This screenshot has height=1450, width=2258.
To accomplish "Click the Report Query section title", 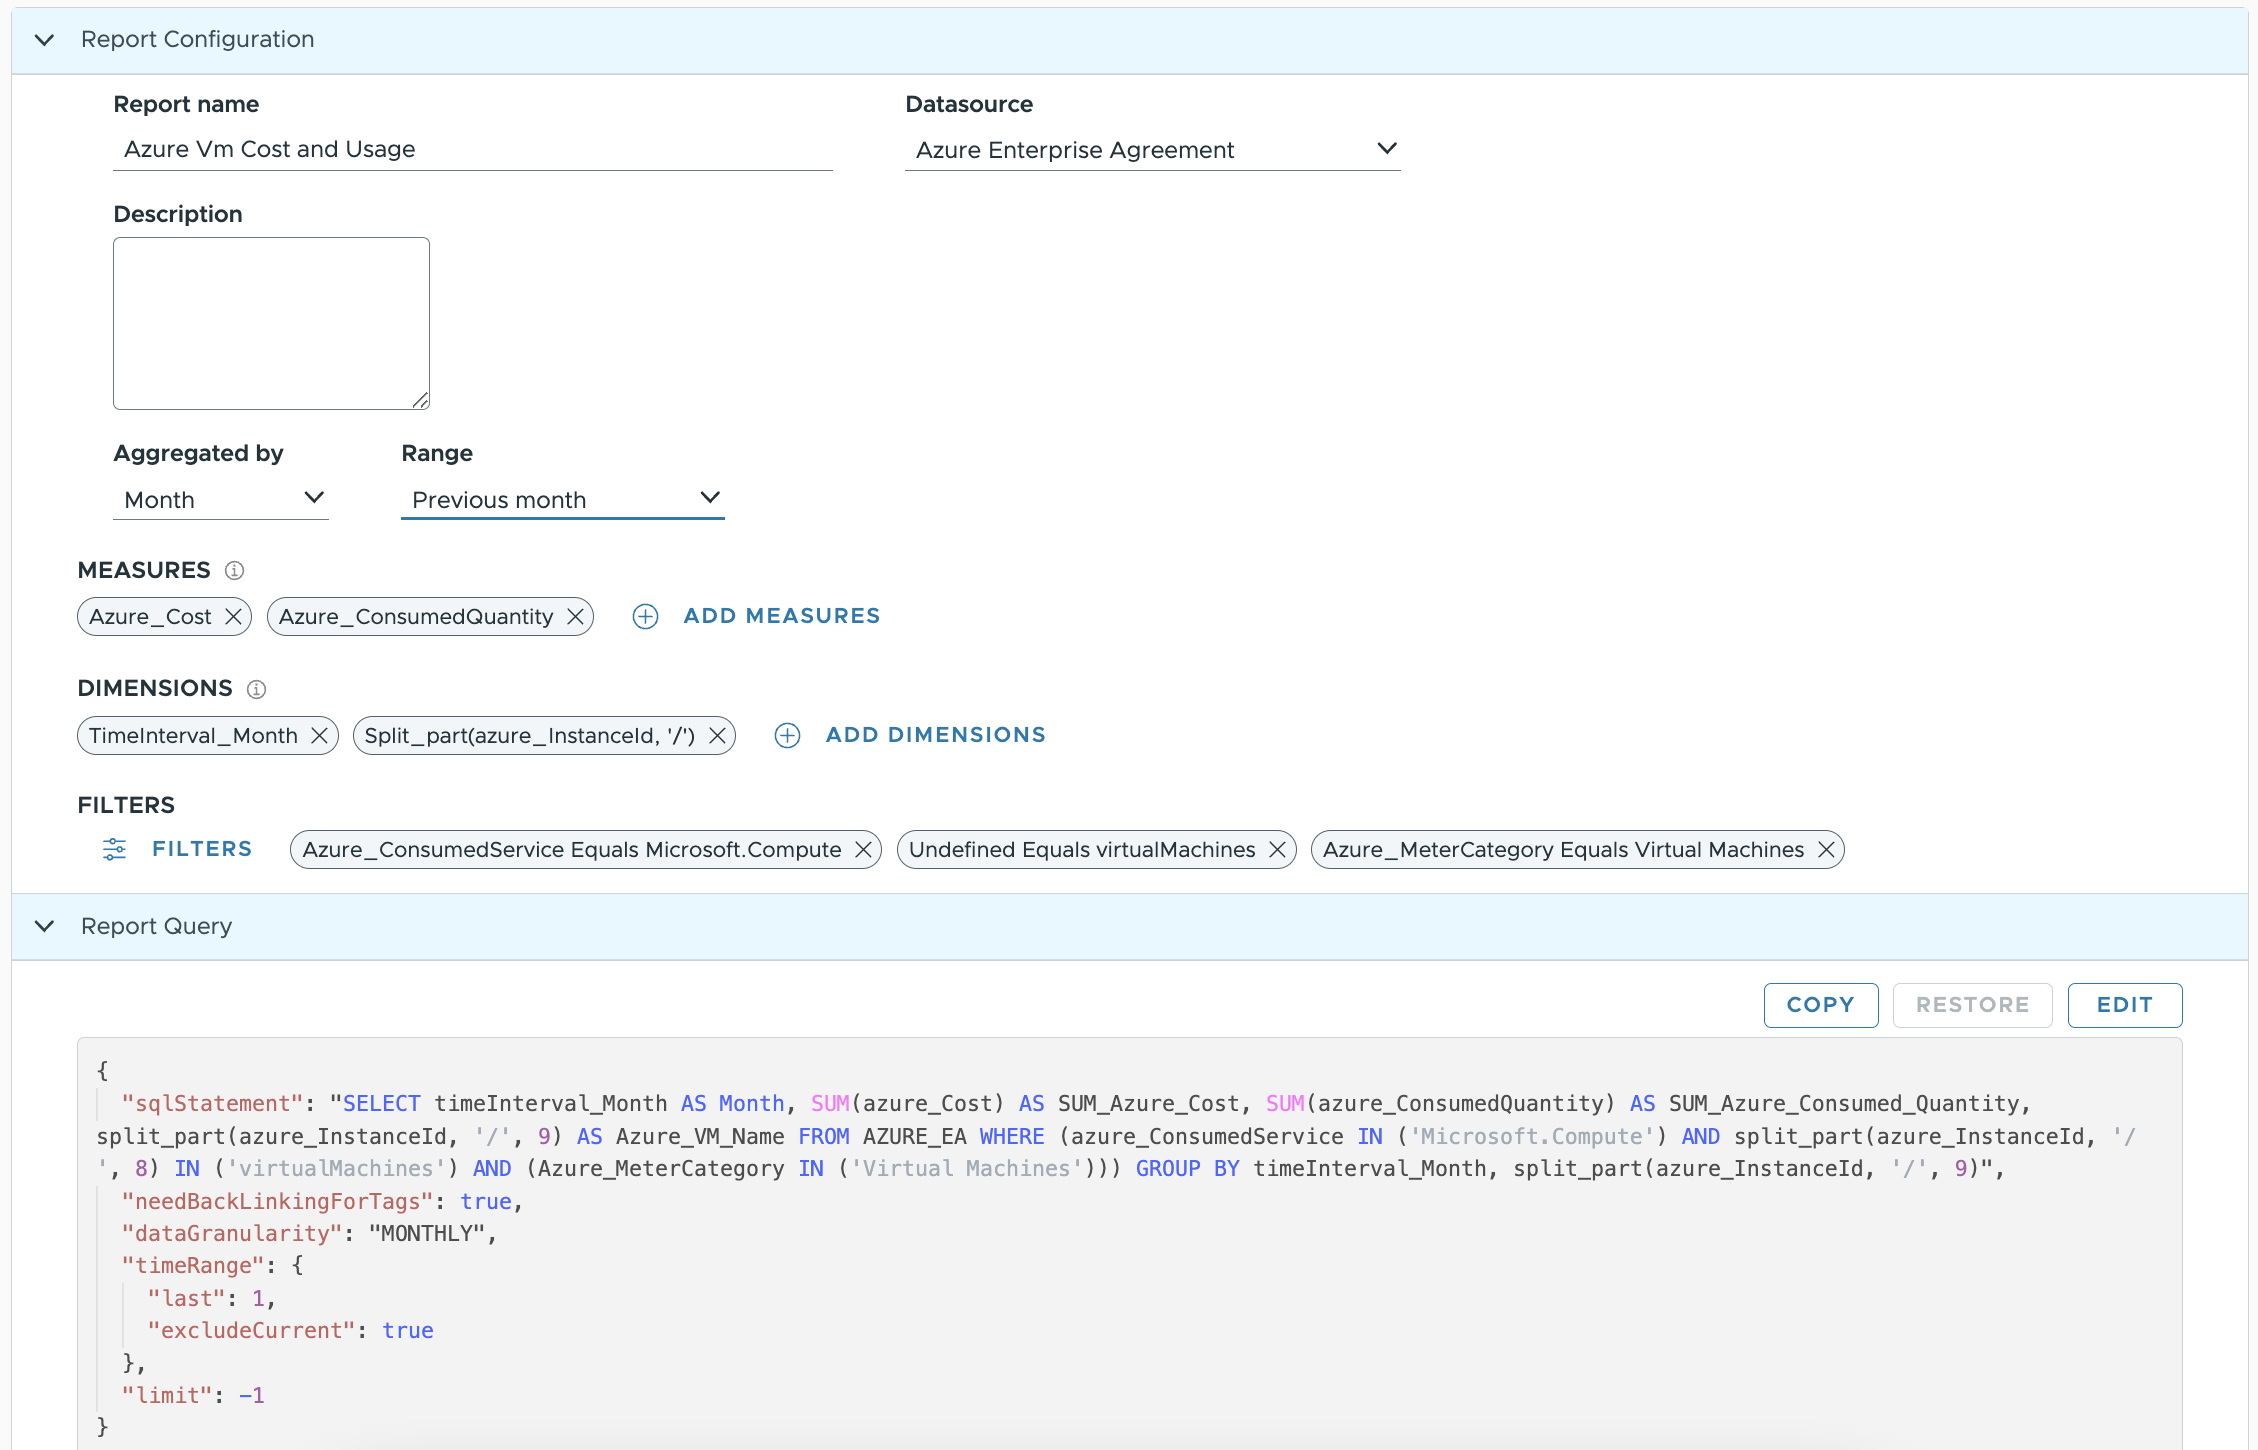I will click(x=156, y=926).
